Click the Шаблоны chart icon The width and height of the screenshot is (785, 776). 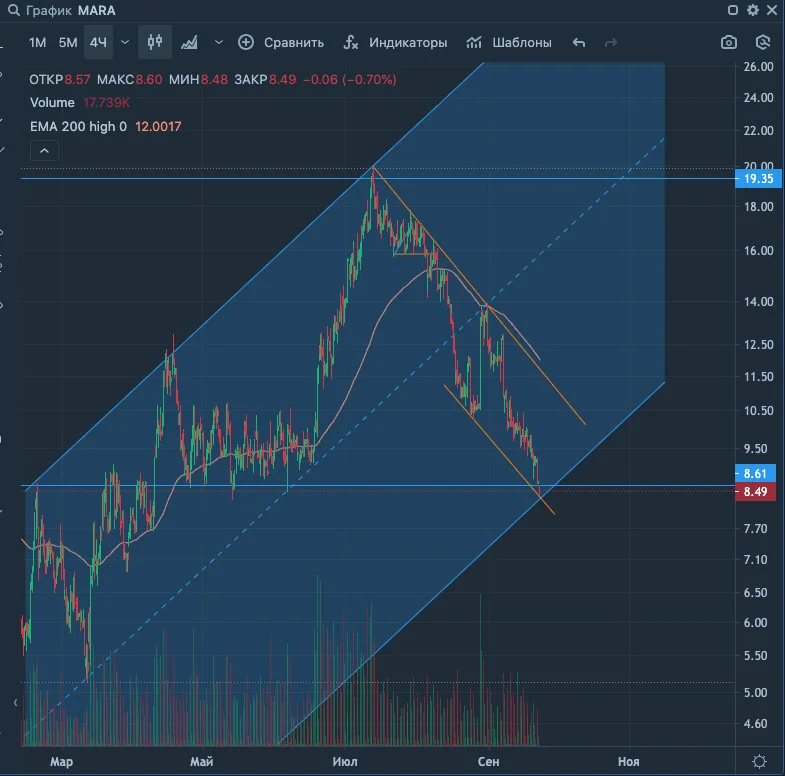[x=474, y=43]
